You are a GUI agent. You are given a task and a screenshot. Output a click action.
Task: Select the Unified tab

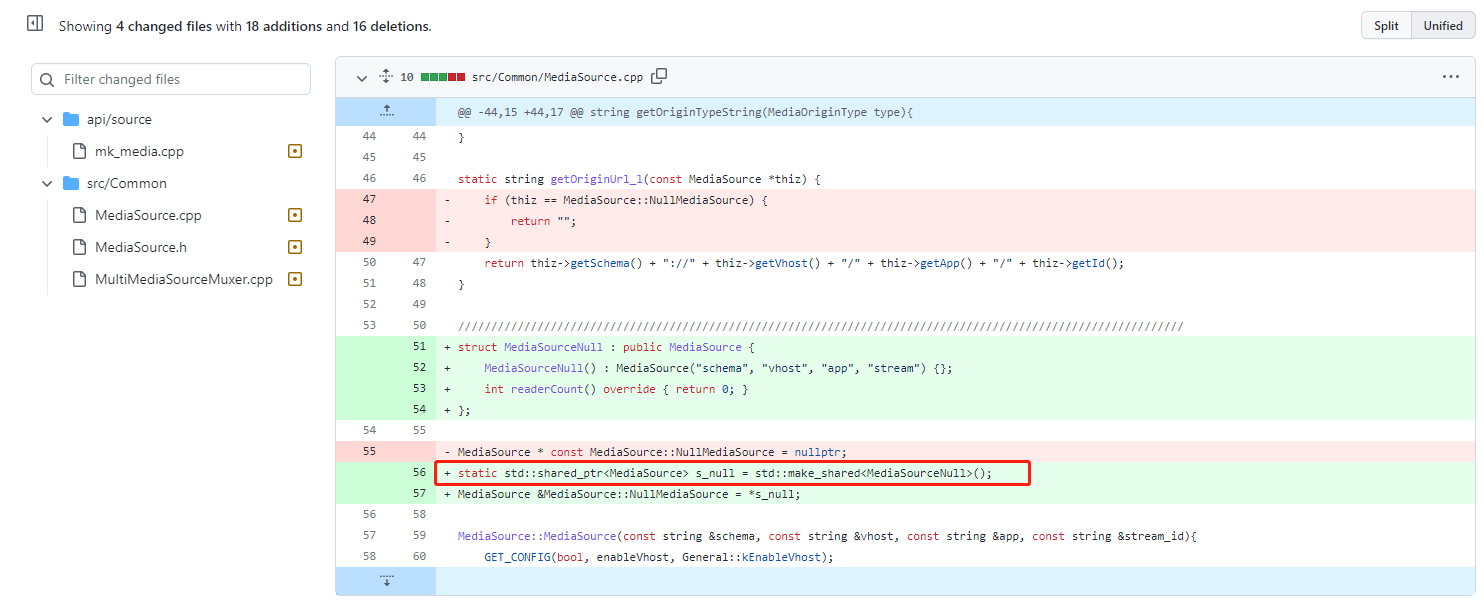pos(1442,25)
